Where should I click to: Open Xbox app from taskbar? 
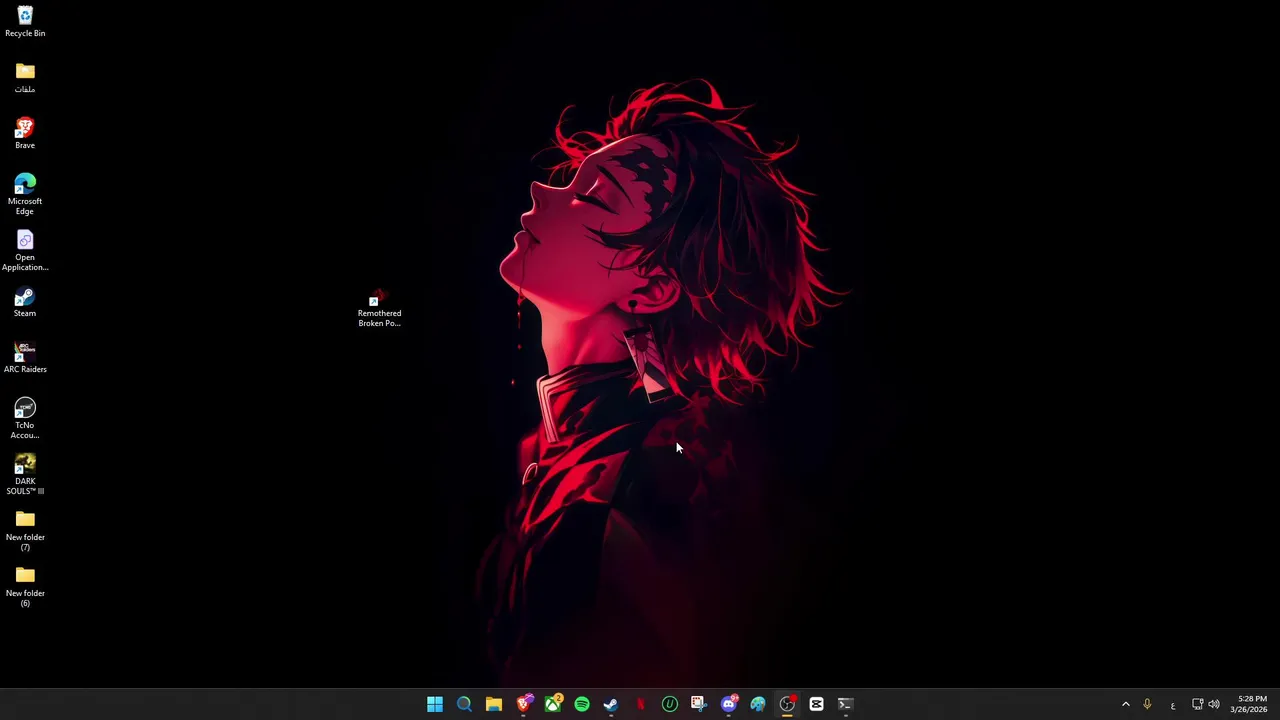pyautogui.click(x=553, y=704)
